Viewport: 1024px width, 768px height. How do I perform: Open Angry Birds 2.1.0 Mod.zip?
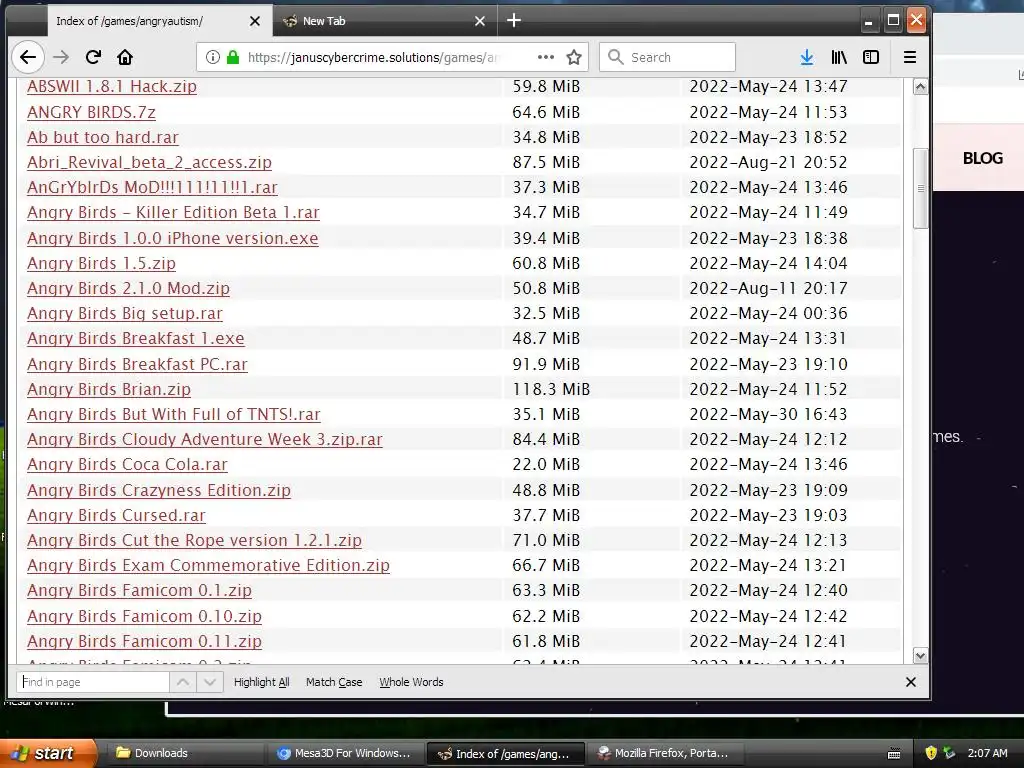[x=129, y=288]
